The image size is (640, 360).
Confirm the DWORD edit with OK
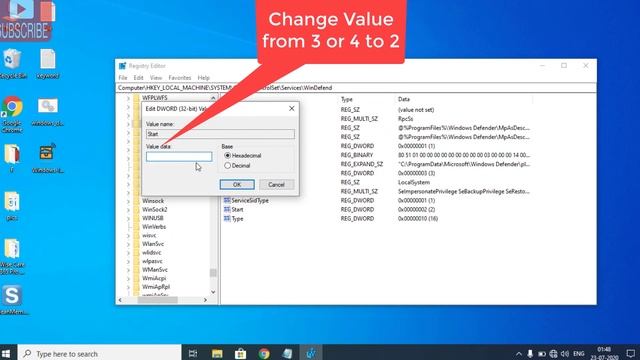coord(237,184)
